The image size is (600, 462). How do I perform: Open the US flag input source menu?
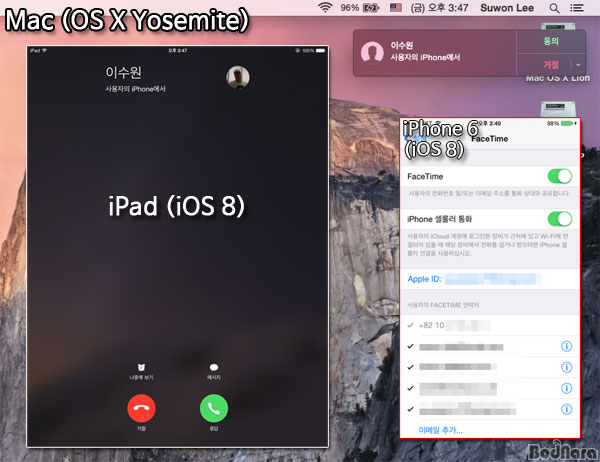click(x=396, y=8)
